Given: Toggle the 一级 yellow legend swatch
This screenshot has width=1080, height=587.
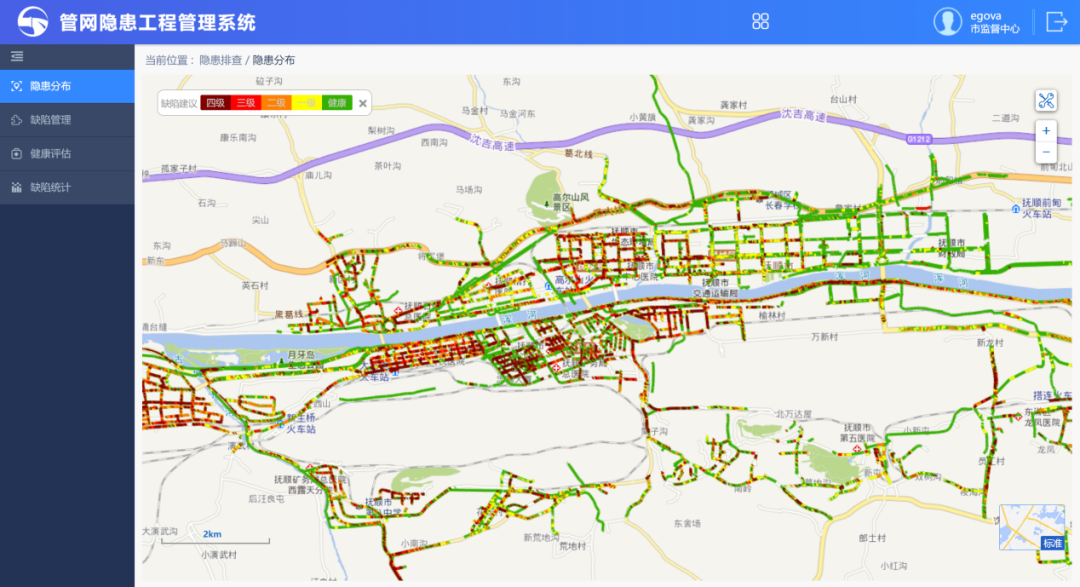Looking at the screenshot, I should (307, 103).
